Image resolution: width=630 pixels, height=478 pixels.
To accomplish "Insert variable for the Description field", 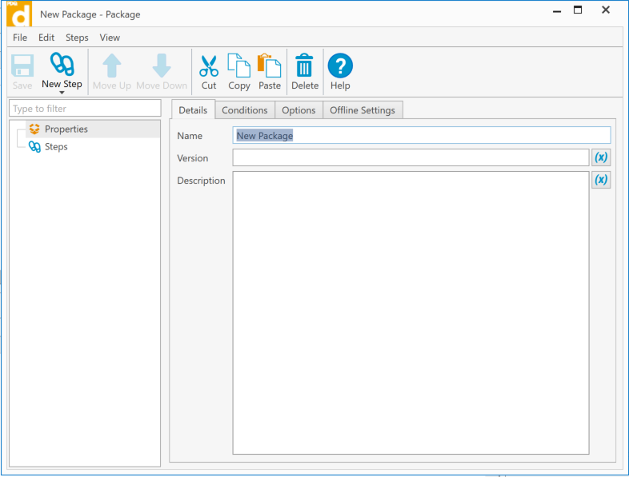I will [x=601, y=180].
